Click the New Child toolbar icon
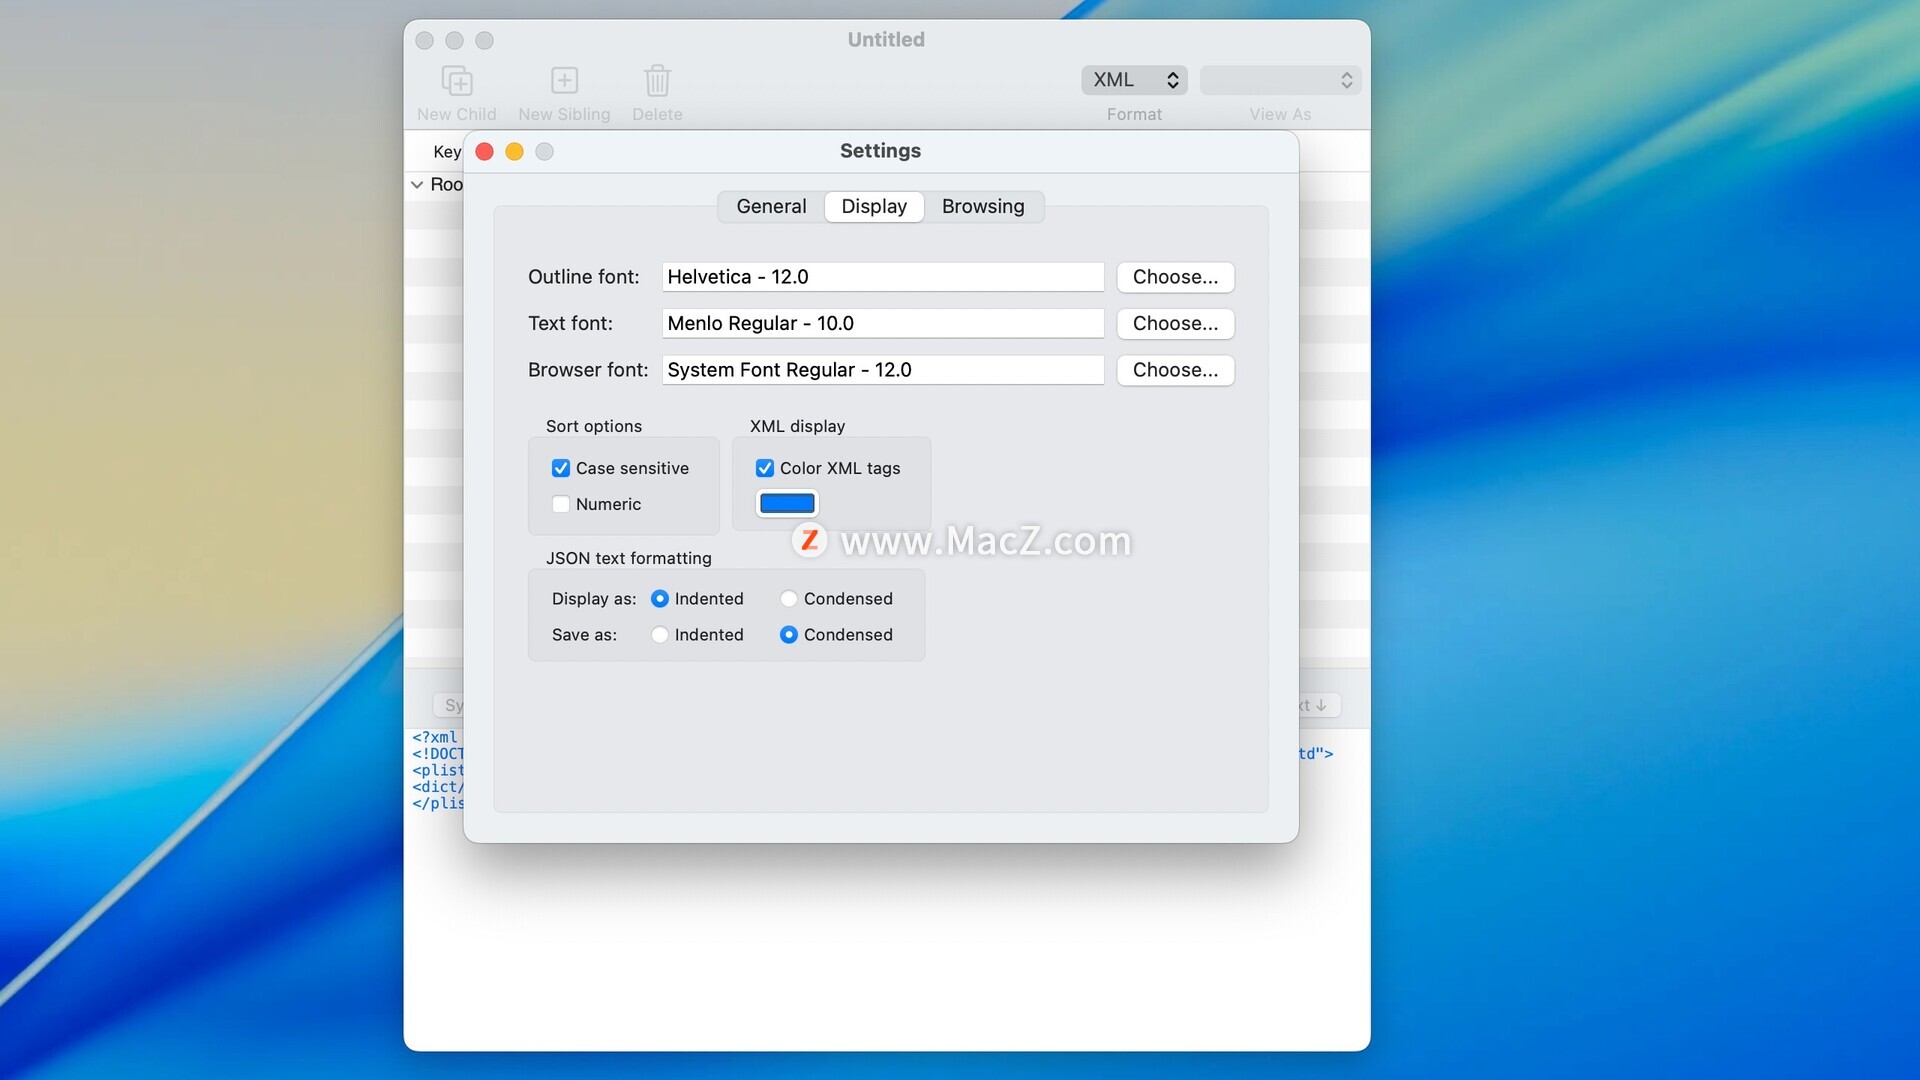 point(457,81)
